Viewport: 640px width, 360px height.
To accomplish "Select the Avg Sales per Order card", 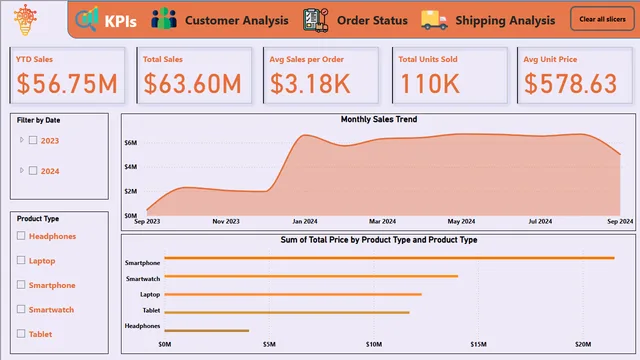I will [321, 75].
